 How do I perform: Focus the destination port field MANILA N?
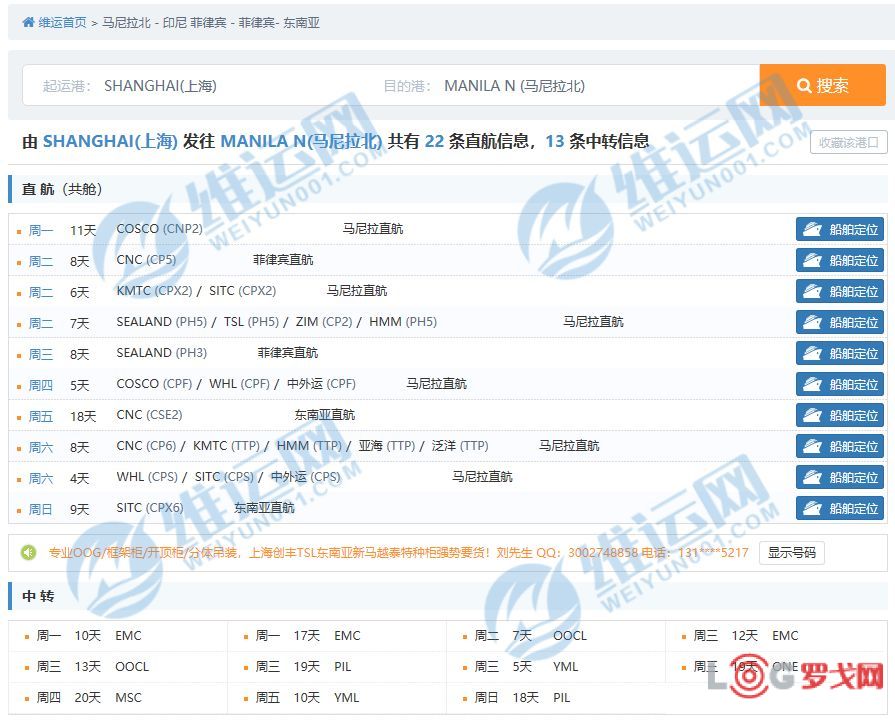[590, 86]
